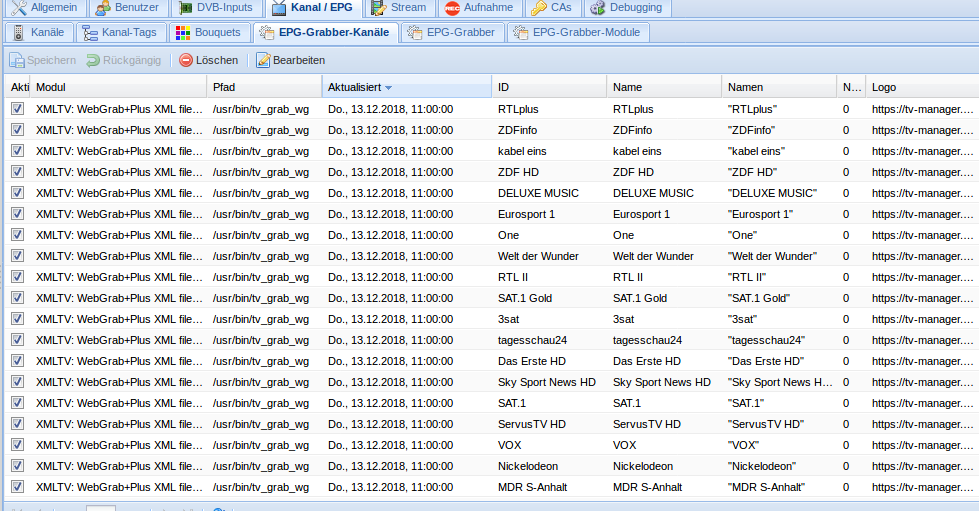Select the ID cell "3sat"
The image size is (979, 511).
[x=509, y=319]
